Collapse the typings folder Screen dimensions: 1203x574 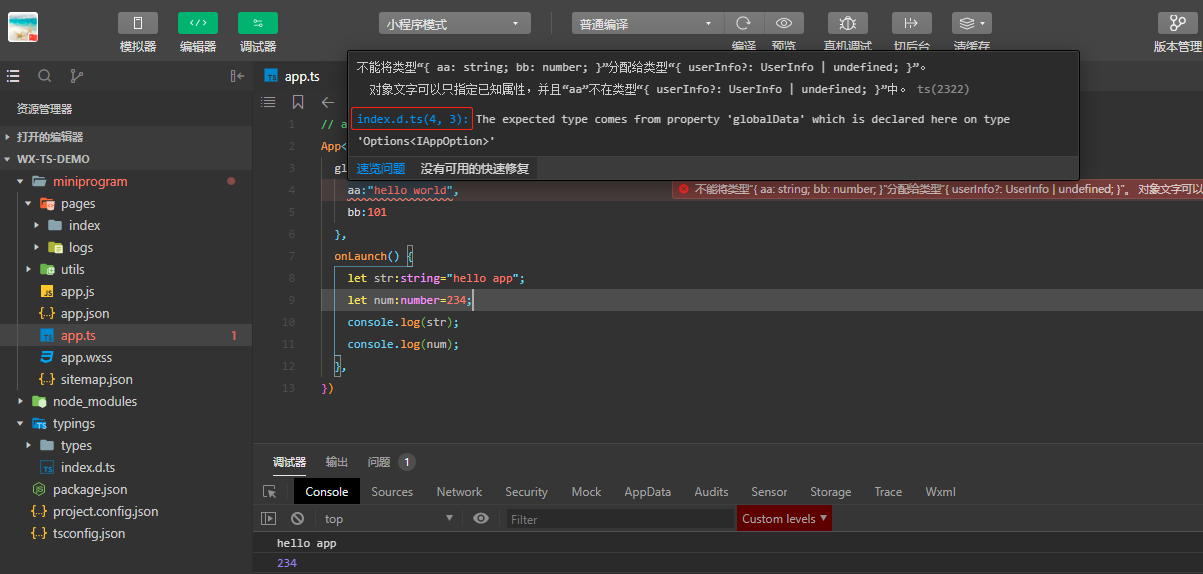point(126,423)
